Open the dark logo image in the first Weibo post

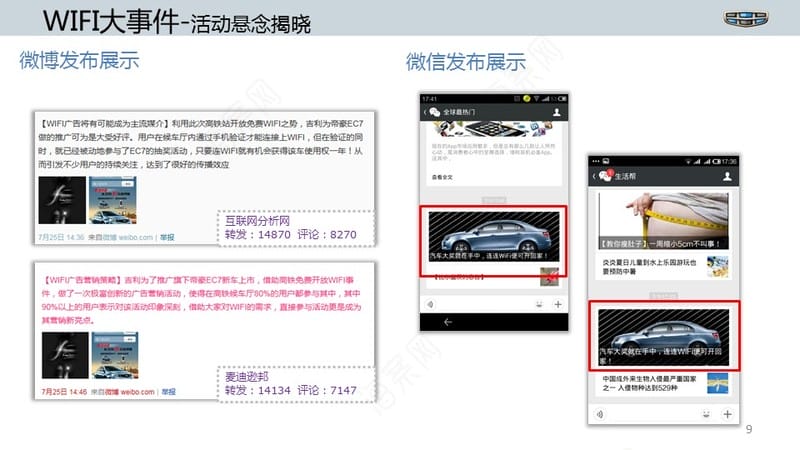62,200
